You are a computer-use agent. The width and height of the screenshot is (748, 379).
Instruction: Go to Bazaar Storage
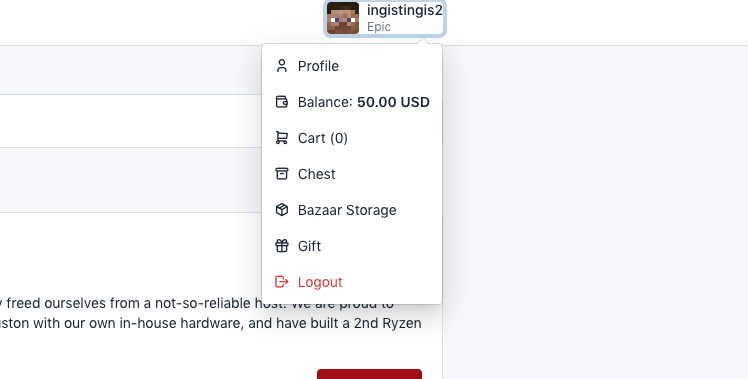352,210
